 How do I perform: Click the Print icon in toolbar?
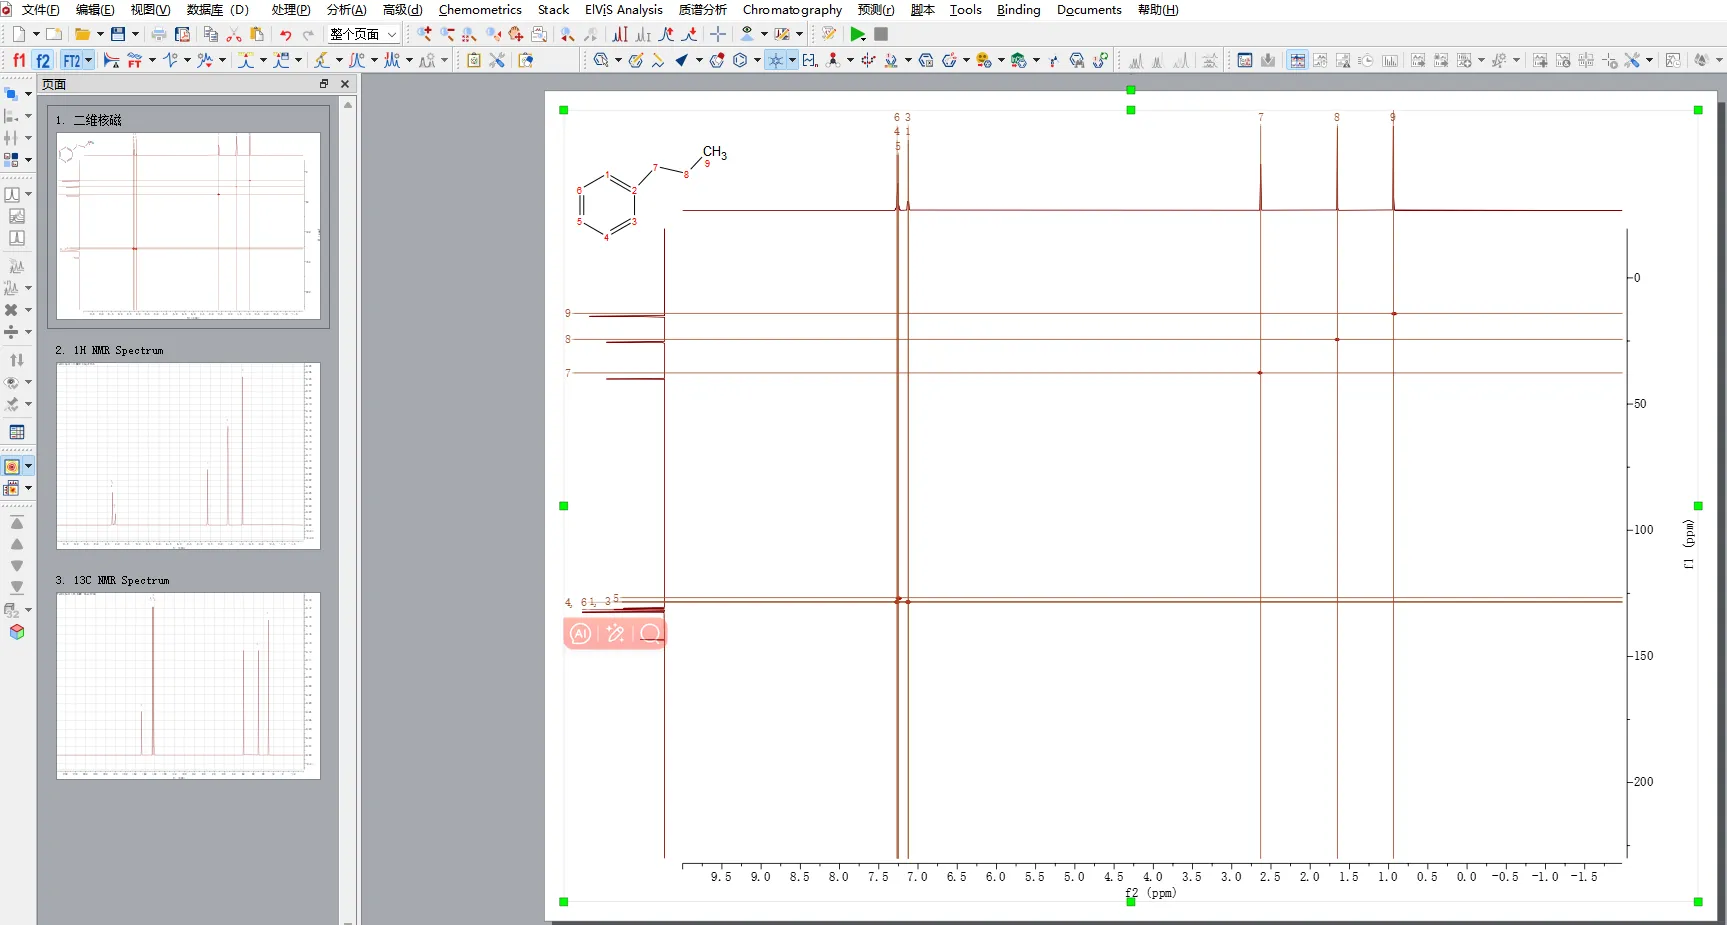click(159, 34)
